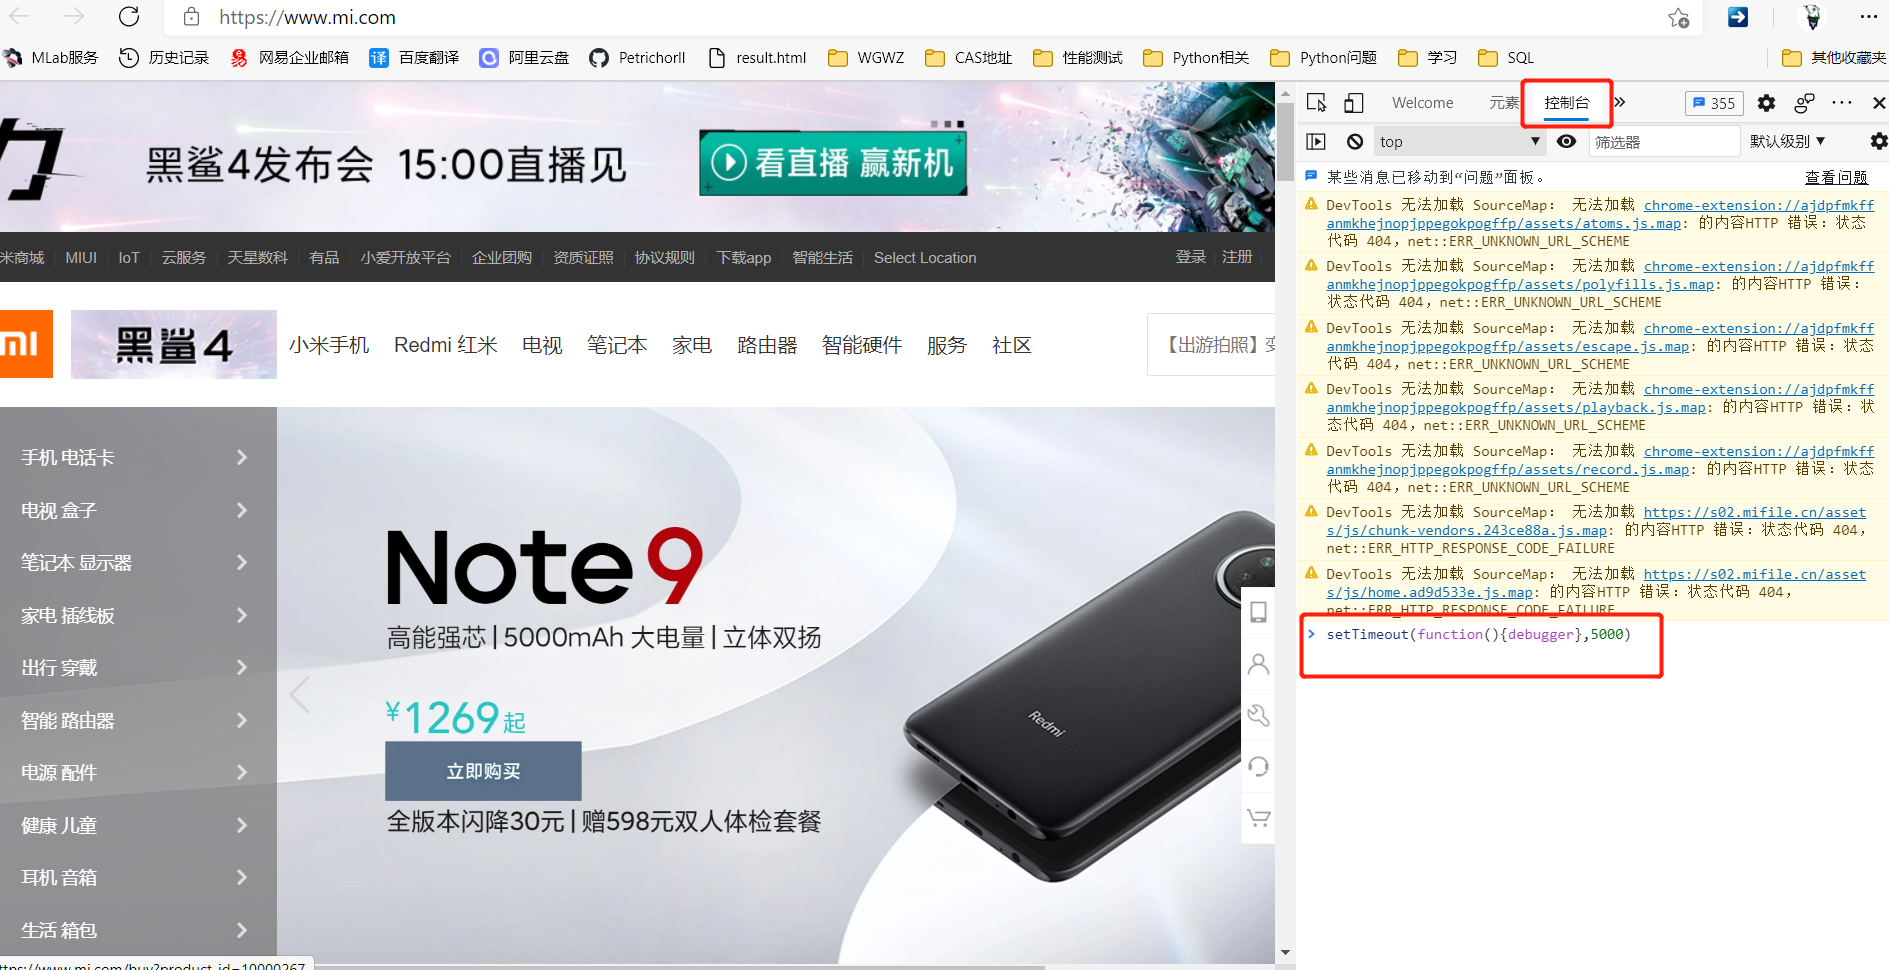Click the page vertical scrollbar thumb
This screenshot has width=1889, height=970.
(x=1285, y=142)
